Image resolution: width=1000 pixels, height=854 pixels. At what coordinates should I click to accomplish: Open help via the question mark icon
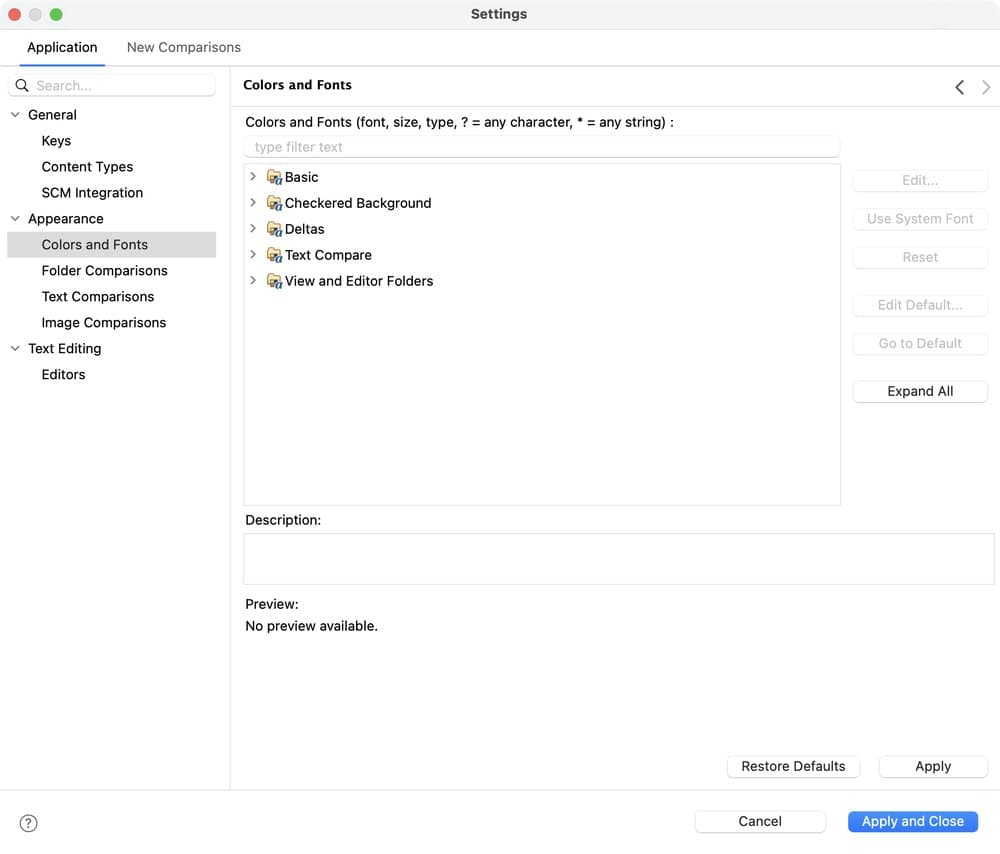pyautogui.click(x=29, y=823)
